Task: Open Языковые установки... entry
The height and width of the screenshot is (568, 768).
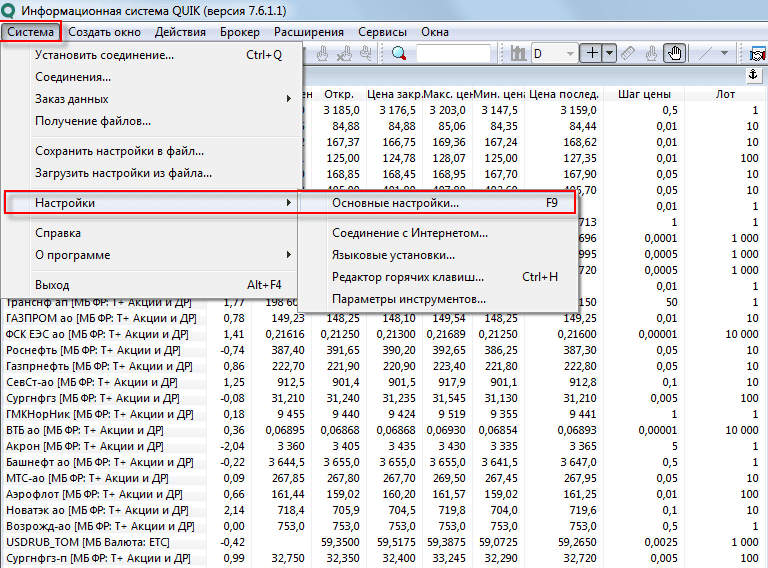Action: point(437,255)
